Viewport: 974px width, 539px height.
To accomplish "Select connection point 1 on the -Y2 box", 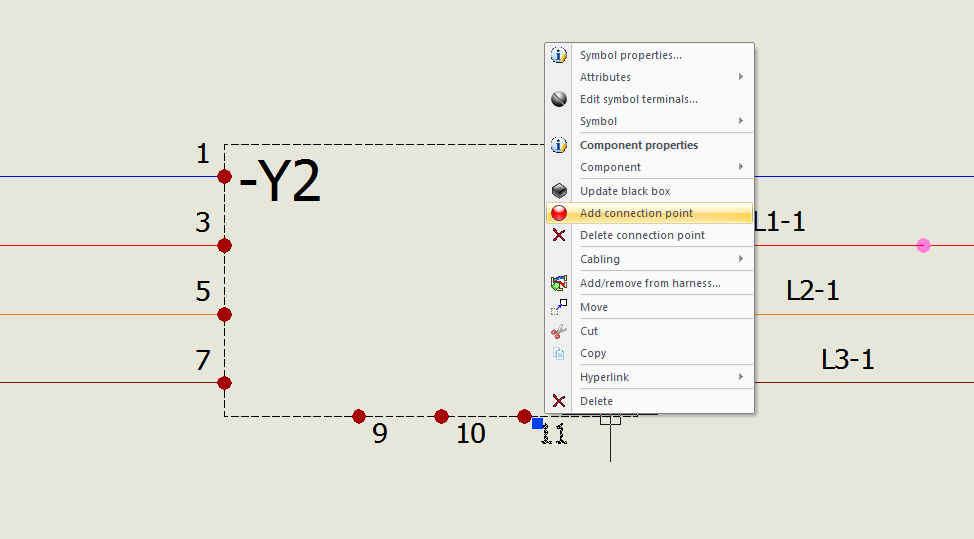I will tap(224, 177).
